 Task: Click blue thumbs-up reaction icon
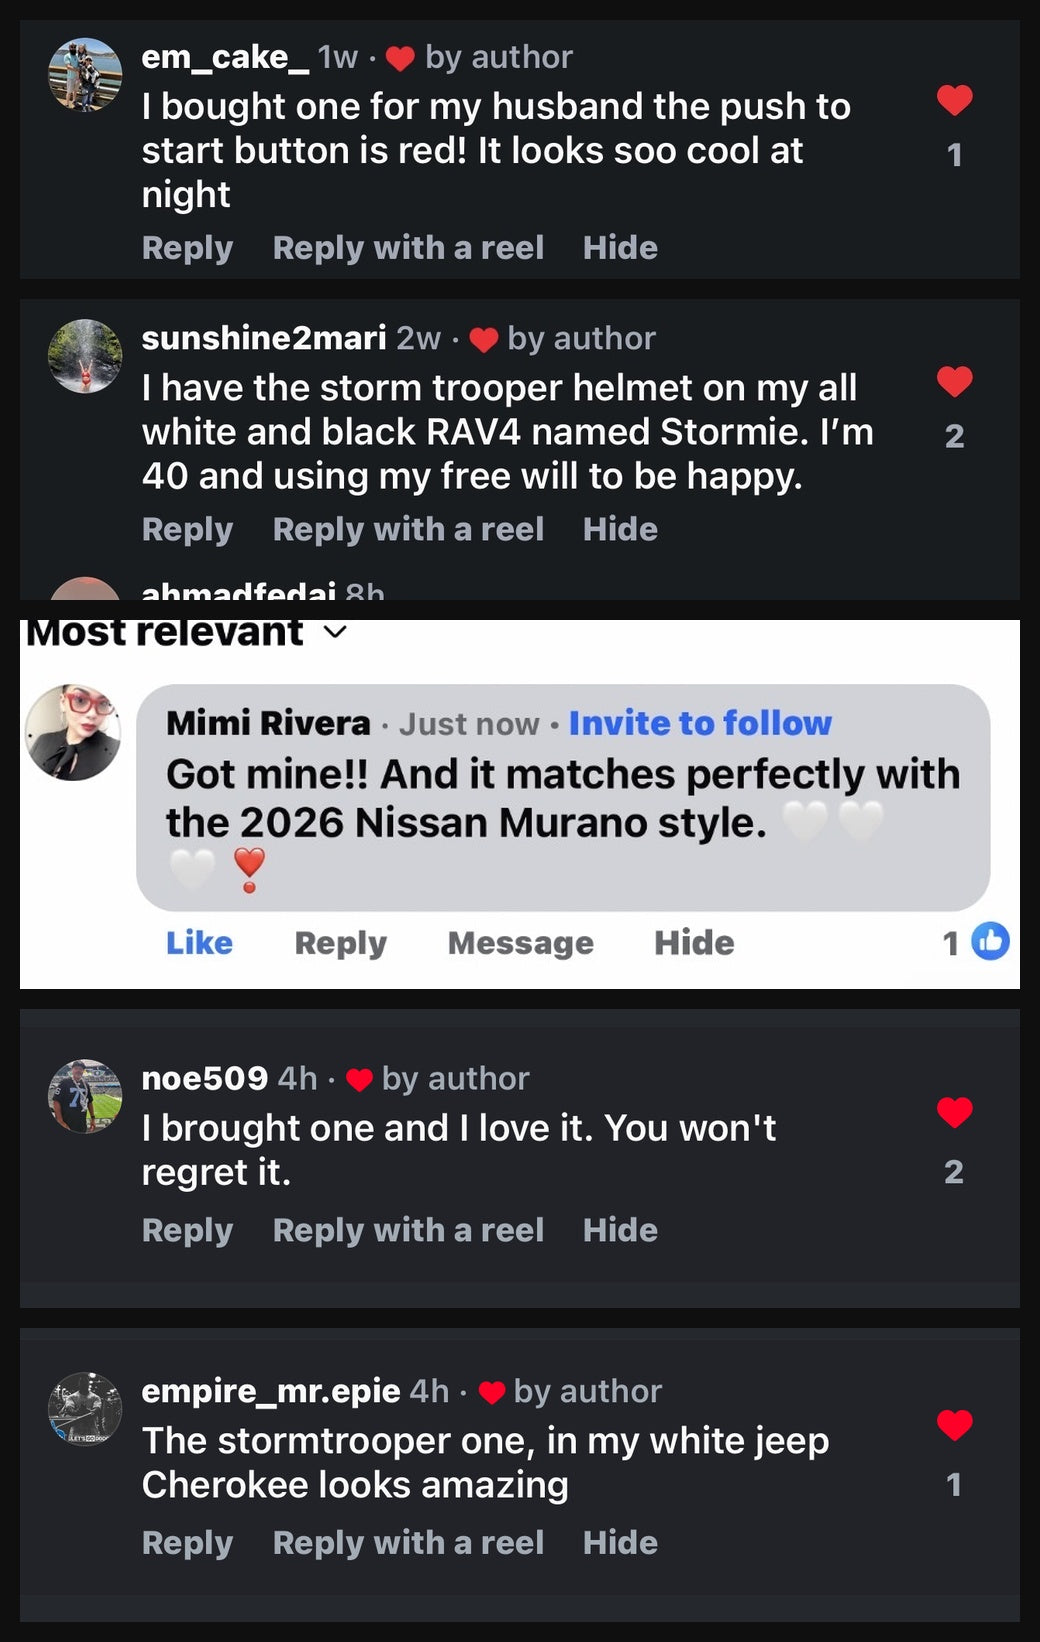990,941
